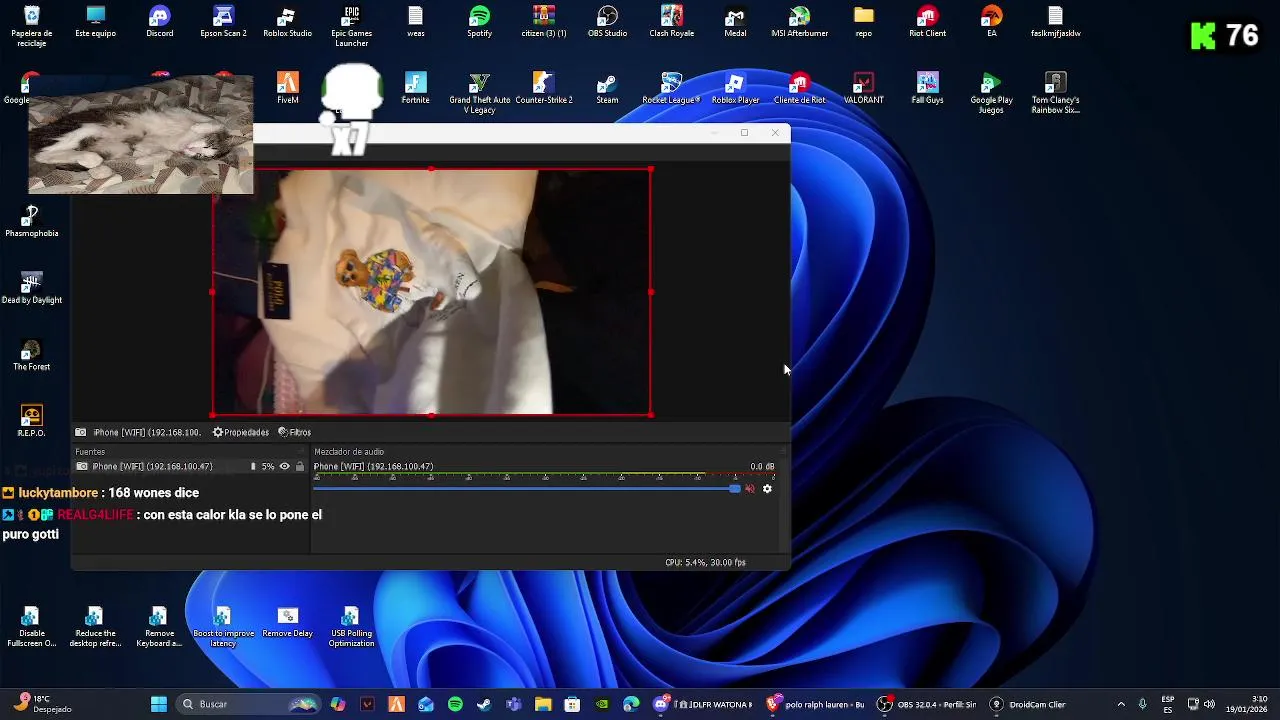Launch Counter-Strike 2 shortcut

click(x=543, y=88)
